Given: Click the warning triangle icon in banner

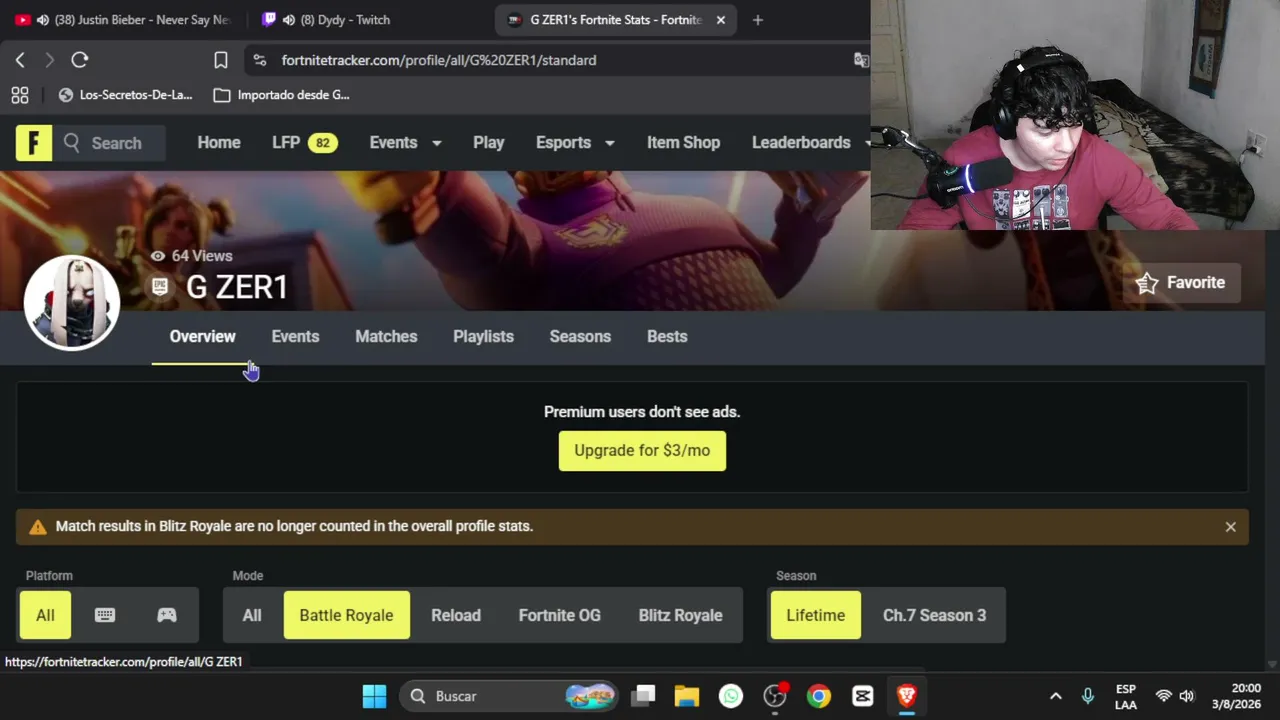Looking at the screenshot, I should (38, 527).
